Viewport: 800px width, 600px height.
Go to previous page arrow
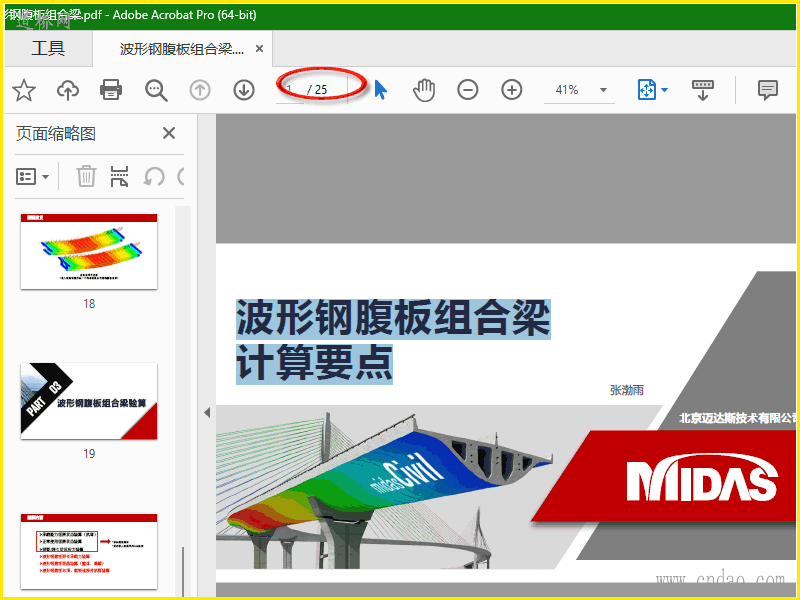200,90
